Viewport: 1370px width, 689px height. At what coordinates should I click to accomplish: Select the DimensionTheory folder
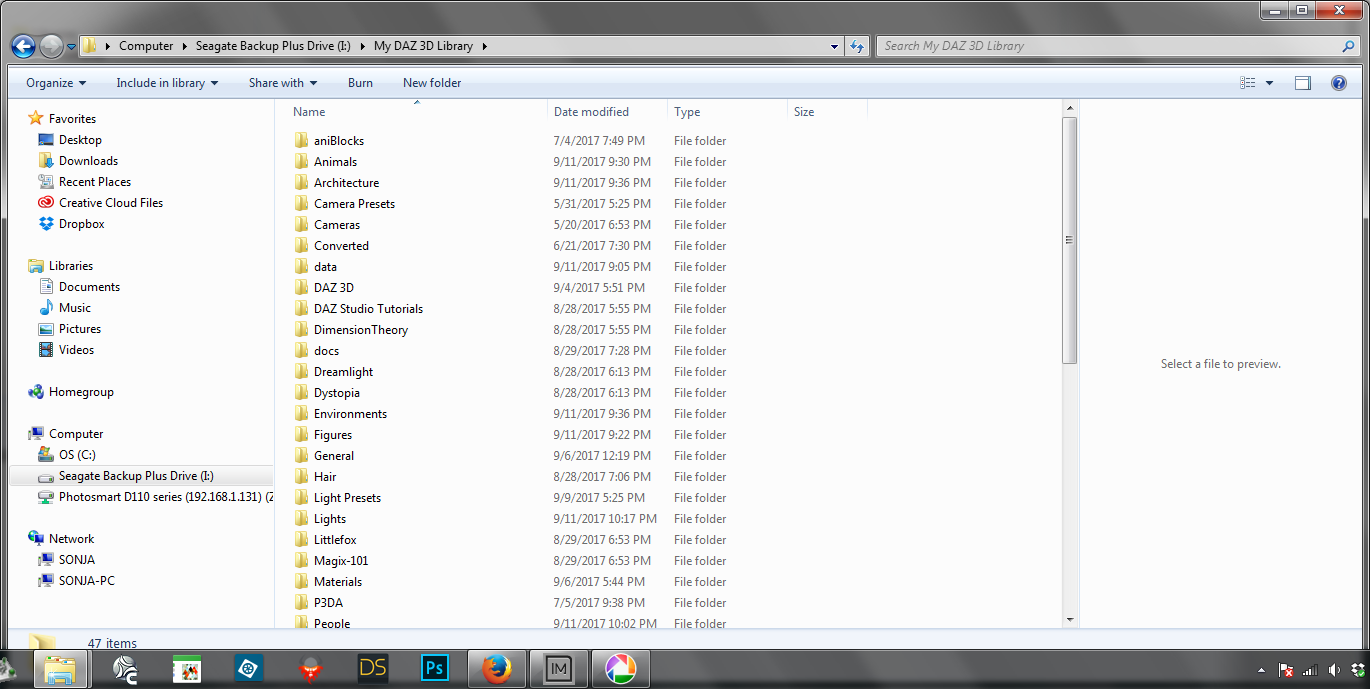(360, 330)
